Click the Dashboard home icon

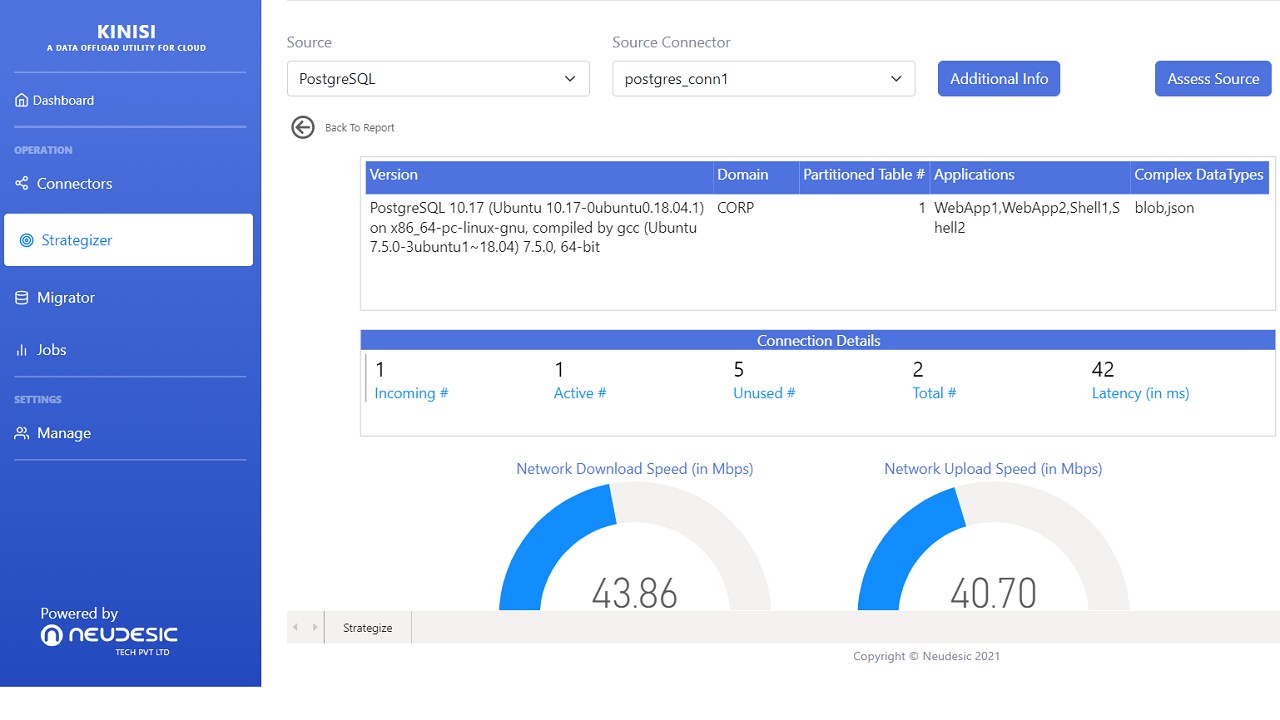coord(22,100)
